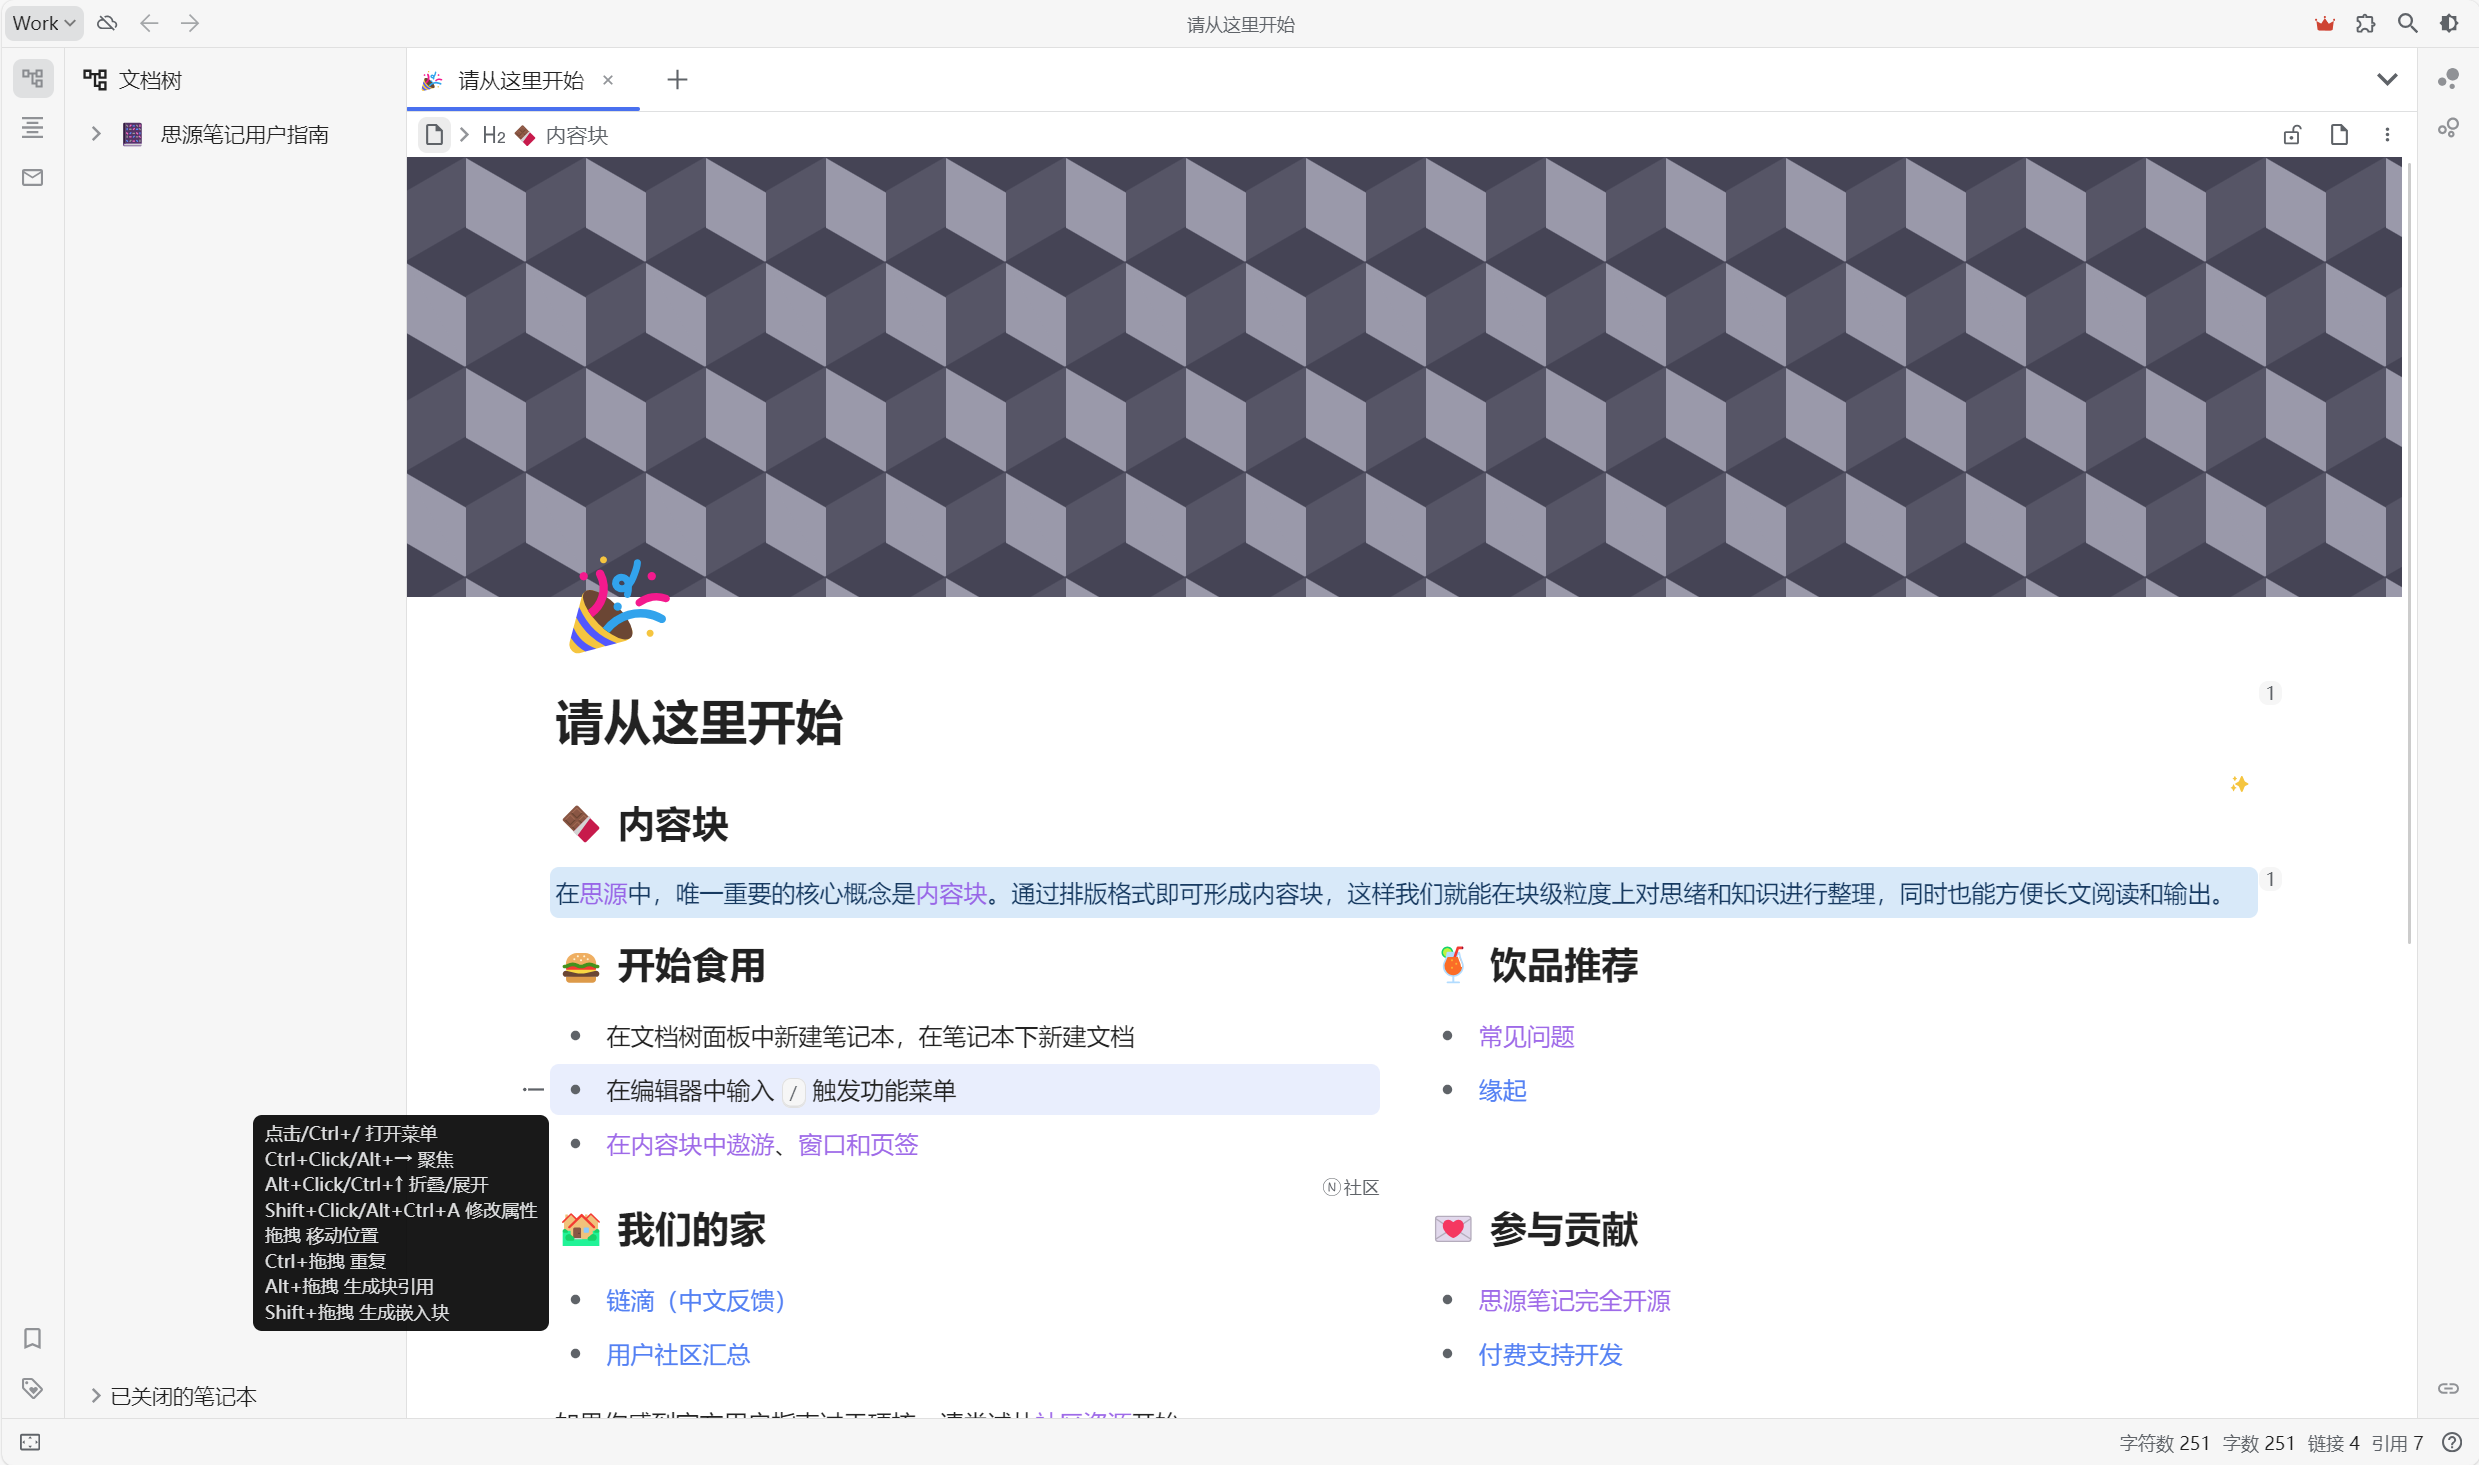Open the Graph view icon in right dock
The width and height of the screenshot is (2479, 1465).
pos(2448,79)
